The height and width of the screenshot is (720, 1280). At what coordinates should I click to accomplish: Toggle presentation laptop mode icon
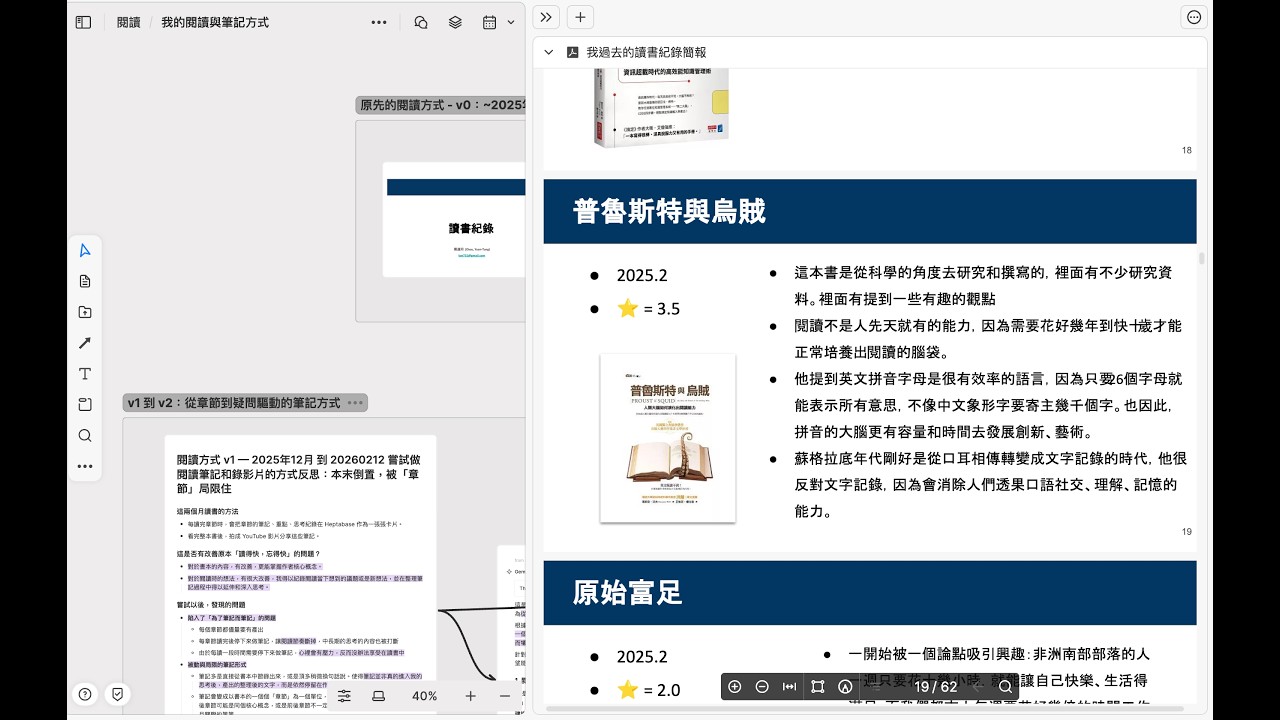(x=379, y=696)
